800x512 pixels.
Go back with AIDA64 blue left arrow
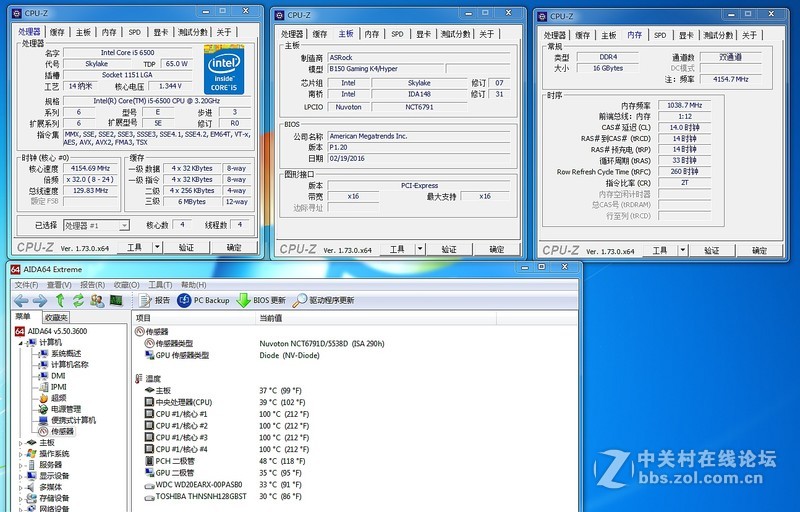21,301
